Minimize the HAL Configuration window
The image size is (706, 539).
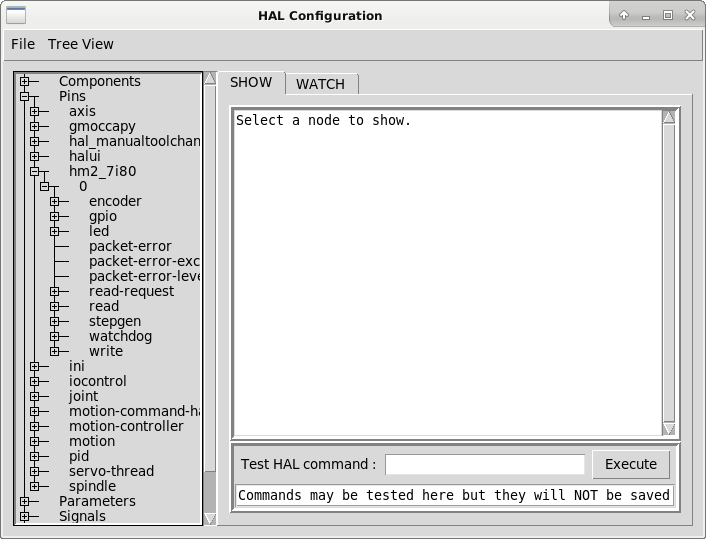click(x=646, y=16)
